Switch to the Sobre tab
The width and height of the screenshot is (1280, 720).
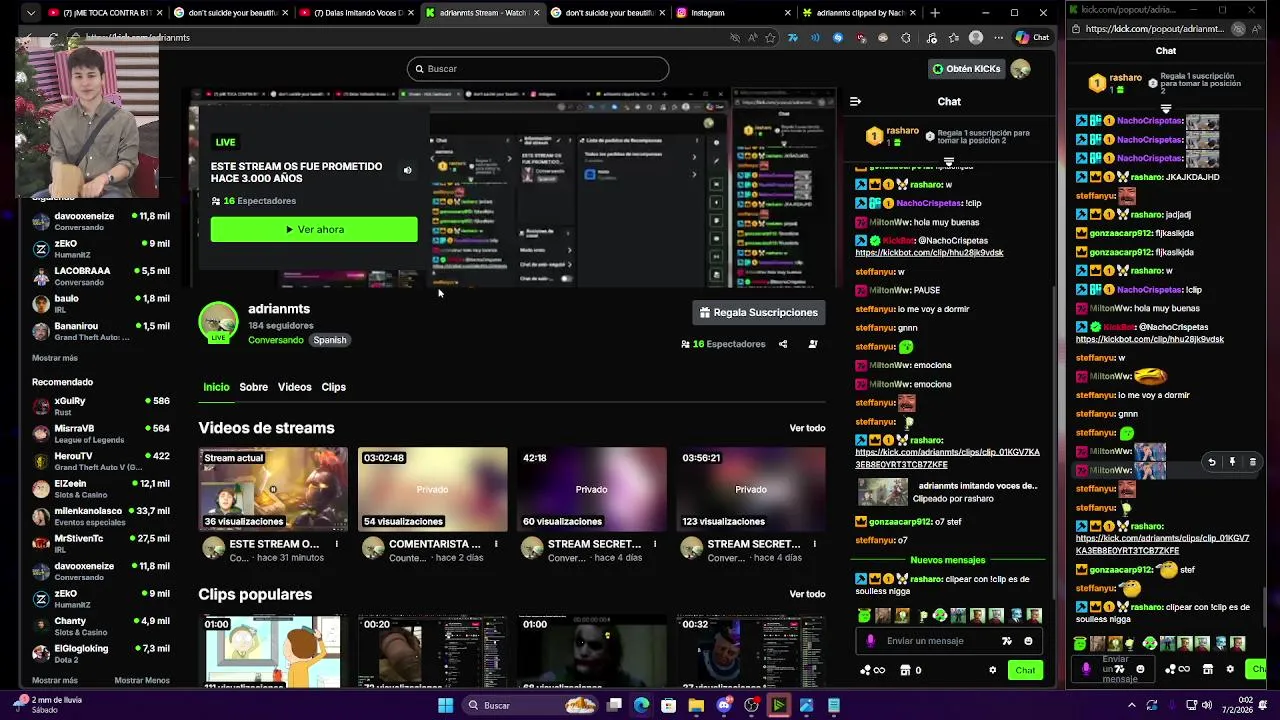tap(253, 387)
